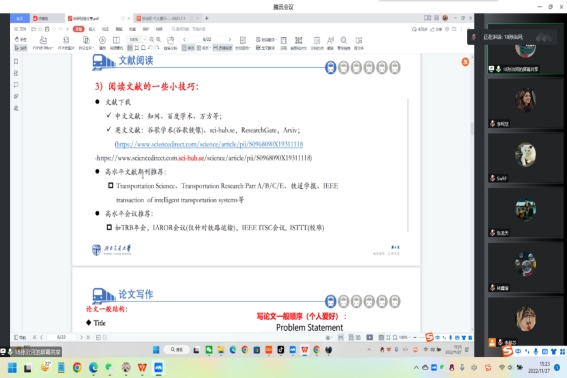
Task: Click the zoom out magnifier in PDF toolbar
Action: [x=152, y=39]
